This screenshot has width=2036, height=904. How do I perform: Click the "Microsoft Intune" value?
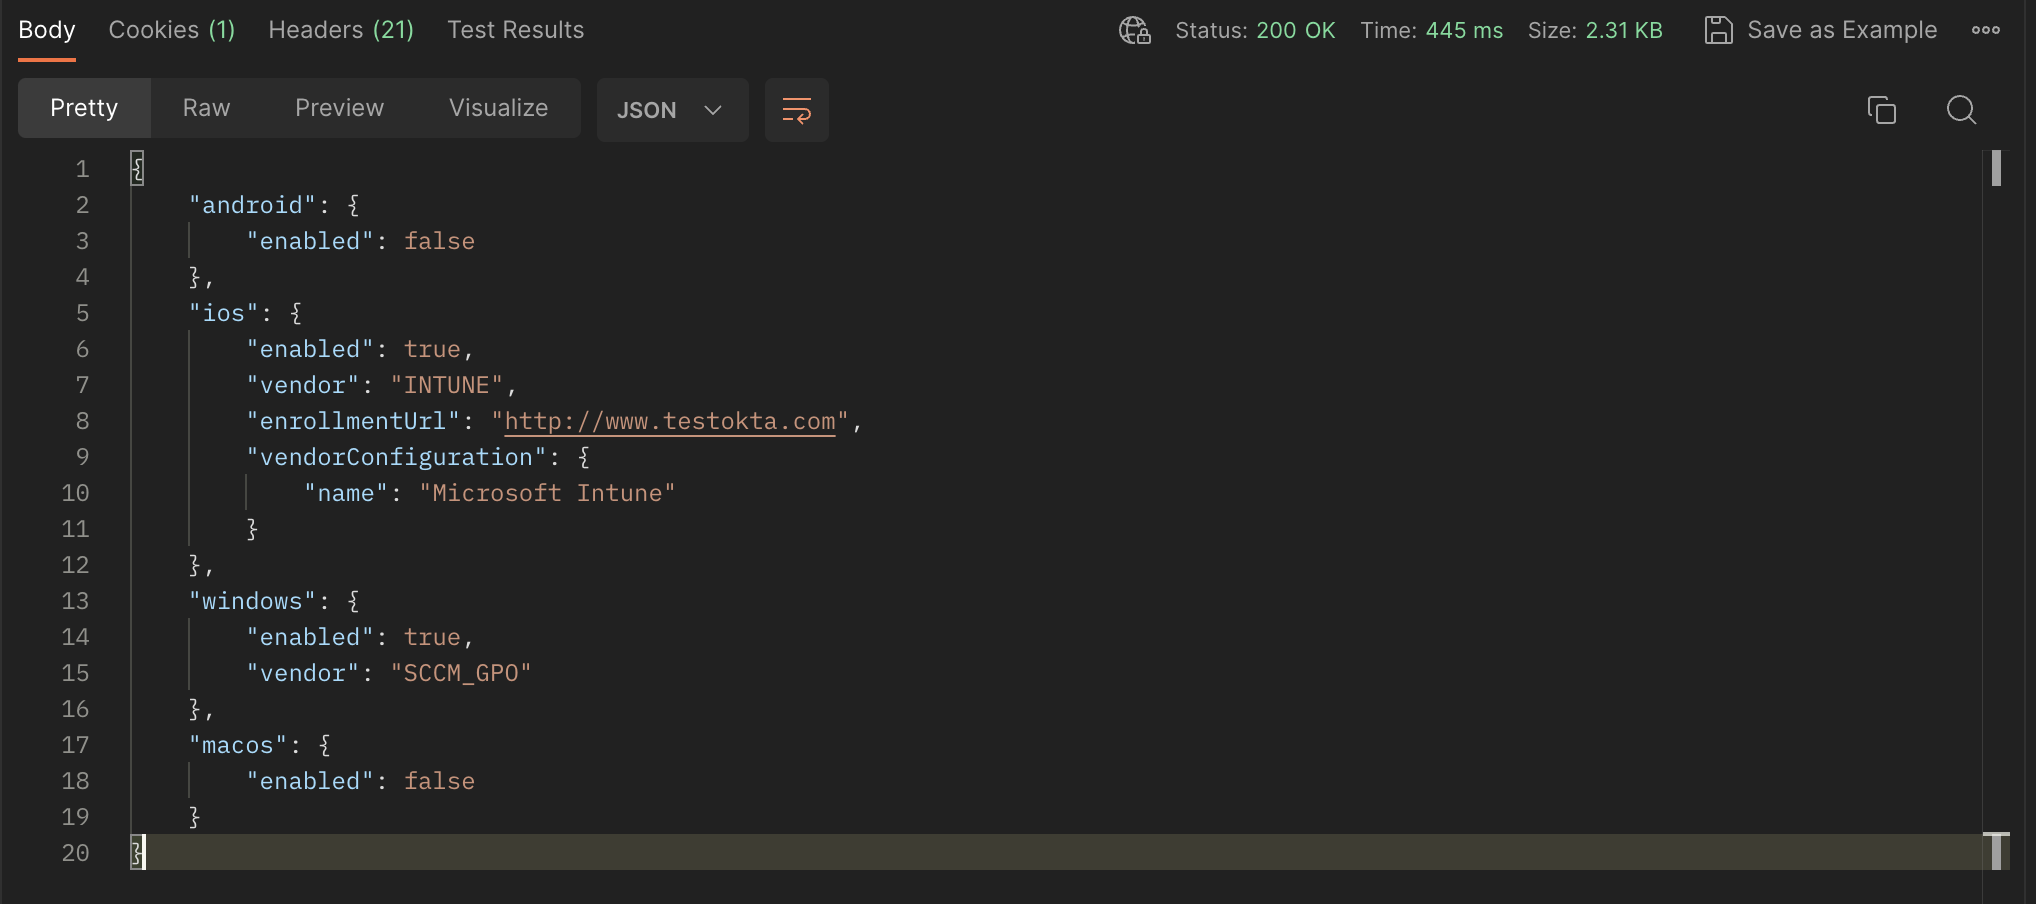[547, 493]
